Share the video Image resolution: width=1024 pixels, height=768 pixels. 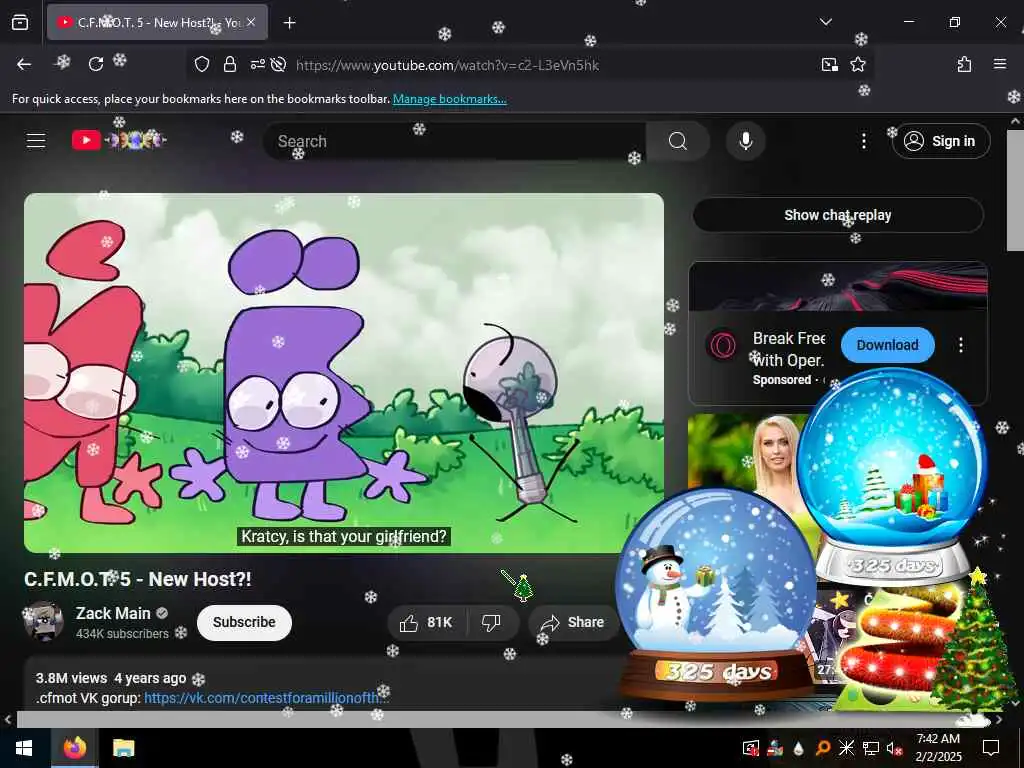pyautogui.click(x=573, y=622)
